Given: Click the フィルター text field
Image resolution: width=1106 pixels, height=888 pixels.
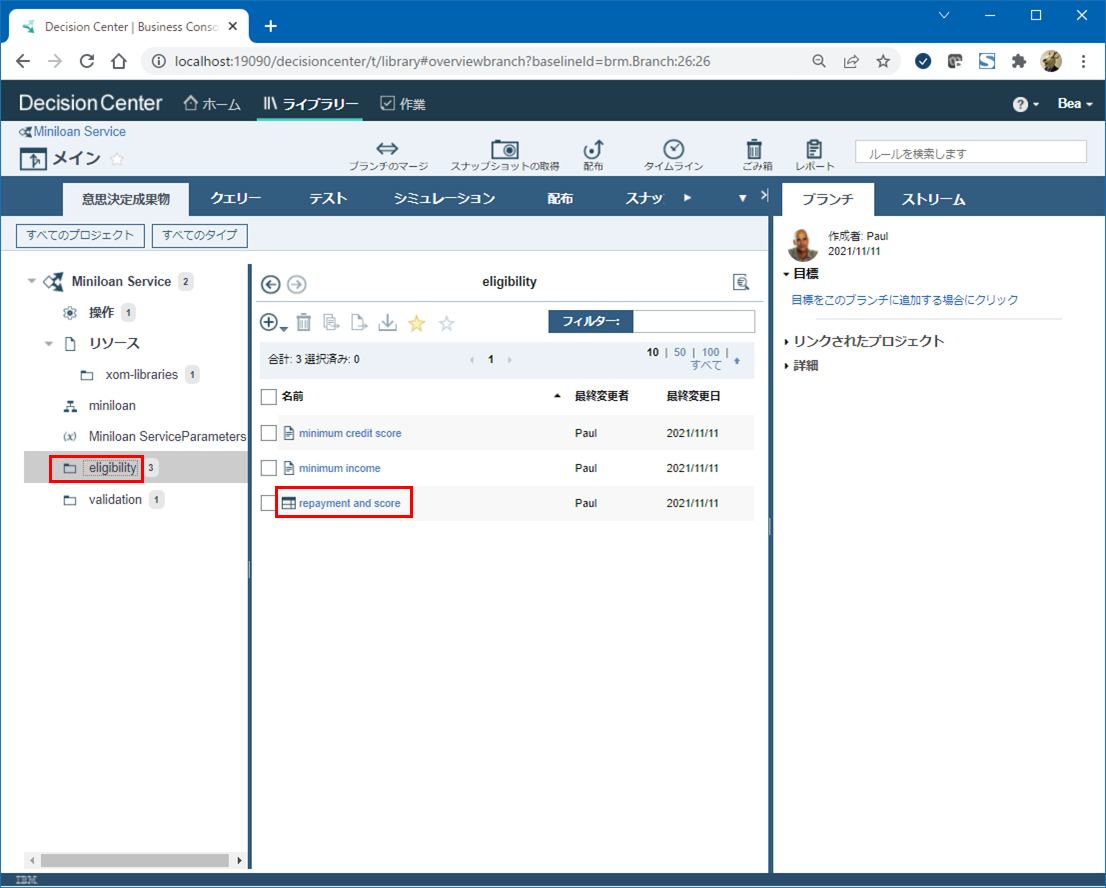Looking at the screenshot, I should [x=693, y=322].
